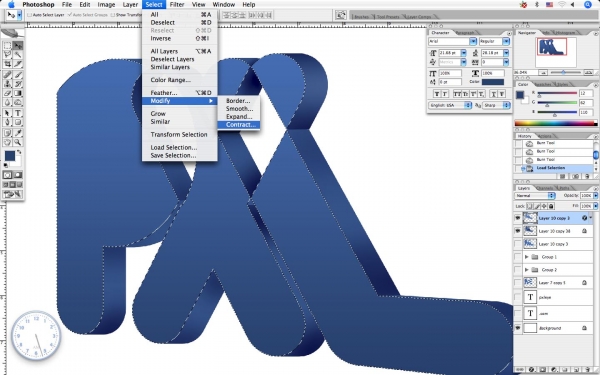Hide the Background layer
Image resolution: width=600 pixels, height=375 pixels.
(518, 328)
